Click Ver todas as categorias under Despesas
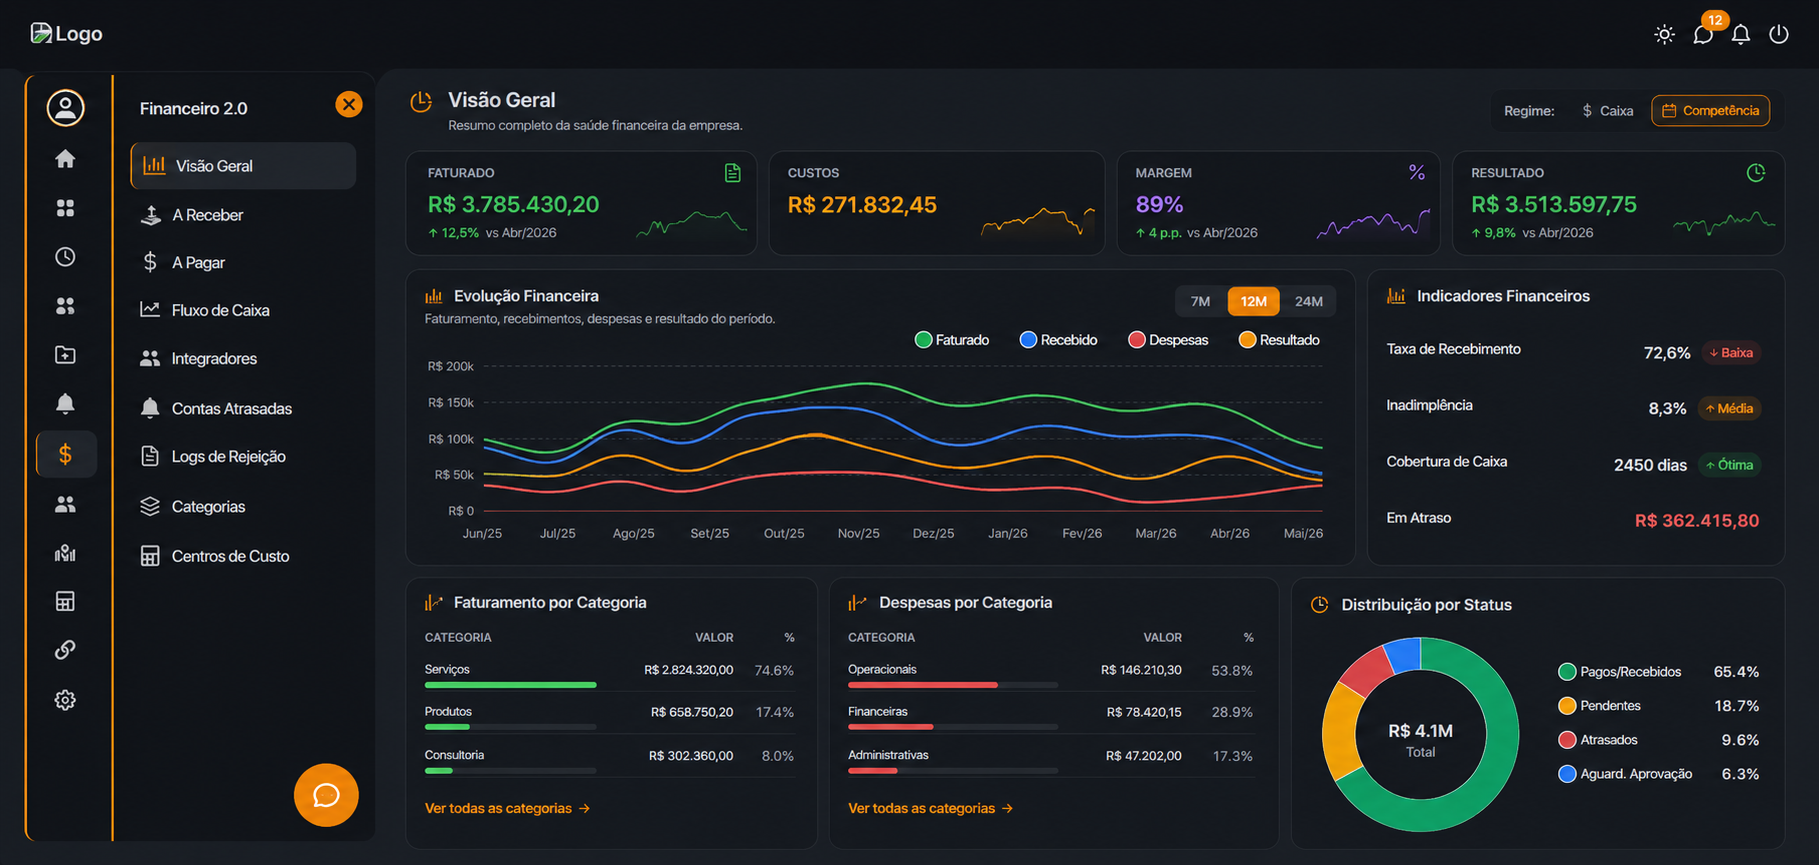The height and width of the screenshot is (865, 1819). click(x=931, y=808)
